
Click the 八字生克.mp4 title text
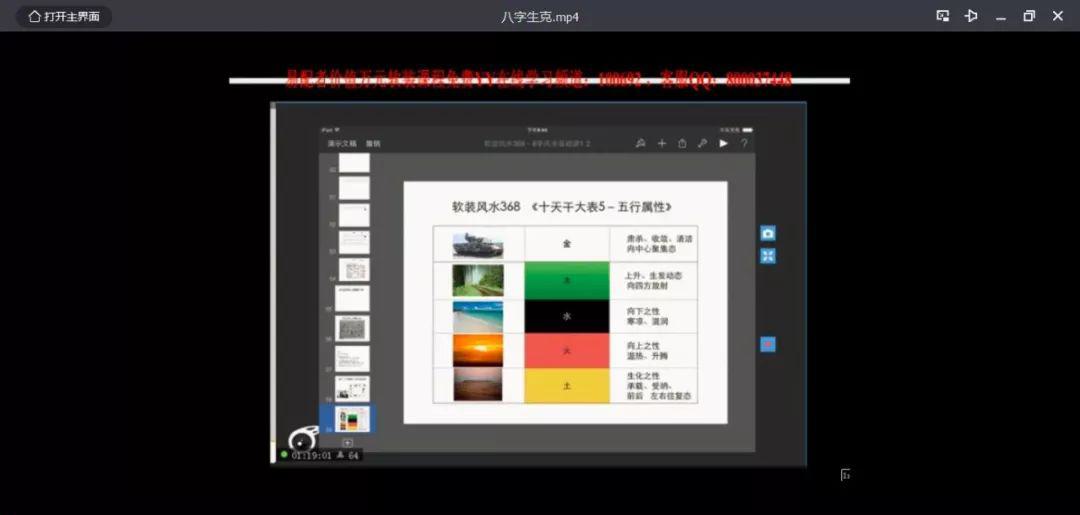tap(540, 17)
